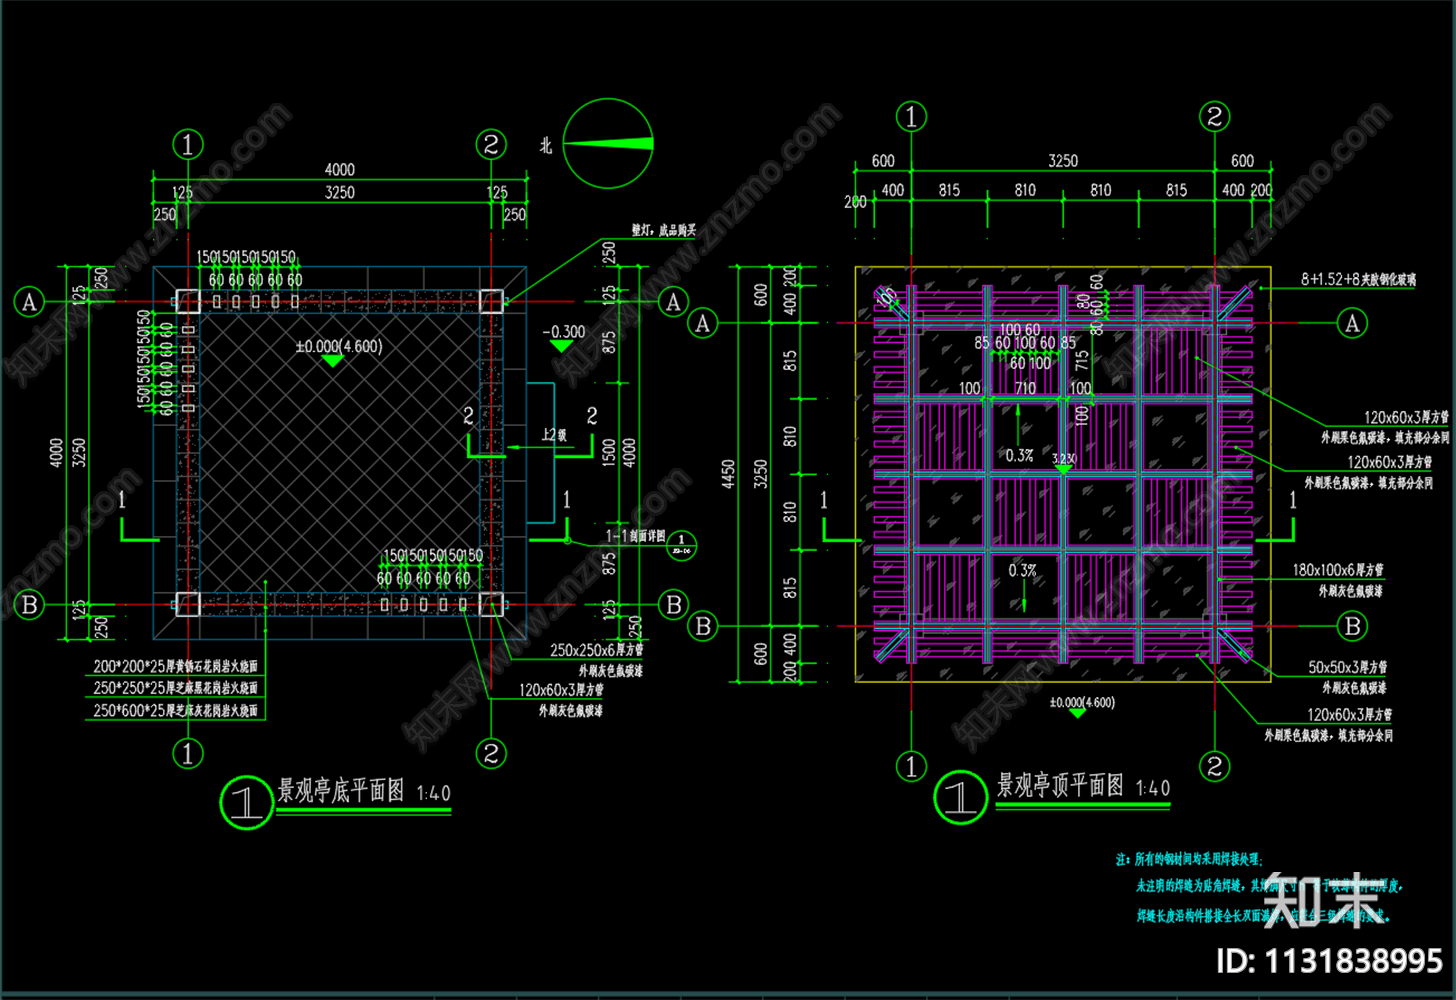Screen dimensions: 1456x1000
Task: Select axis bubble A left of floor plan
Action: (29, 302)
